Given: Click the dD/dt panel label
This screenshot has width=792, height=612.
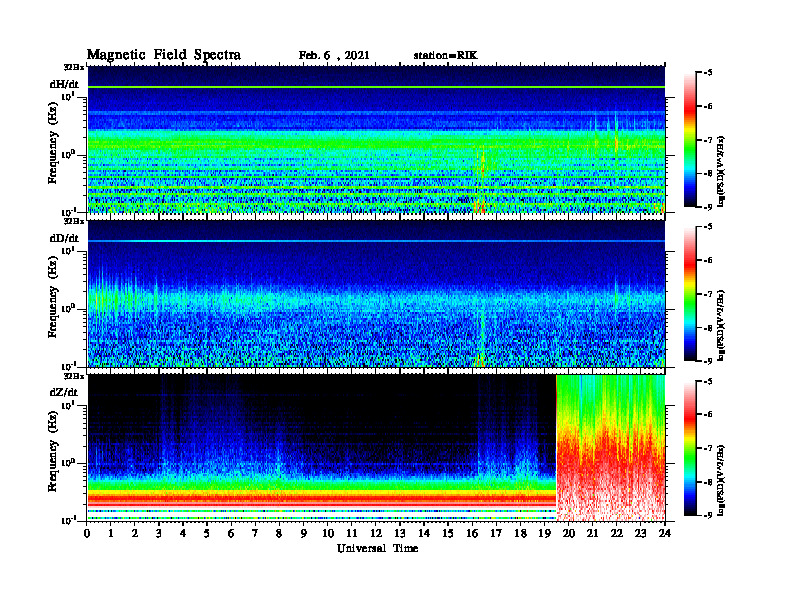Looking at the screenshot, I should coord(64,238).
